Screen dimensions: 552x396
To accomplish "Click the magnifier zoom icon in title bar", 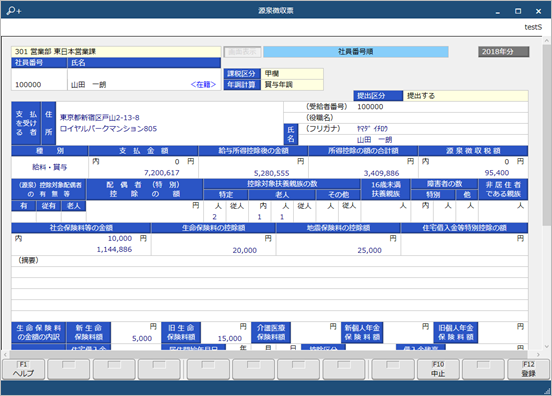I will (x=13, y=11).
